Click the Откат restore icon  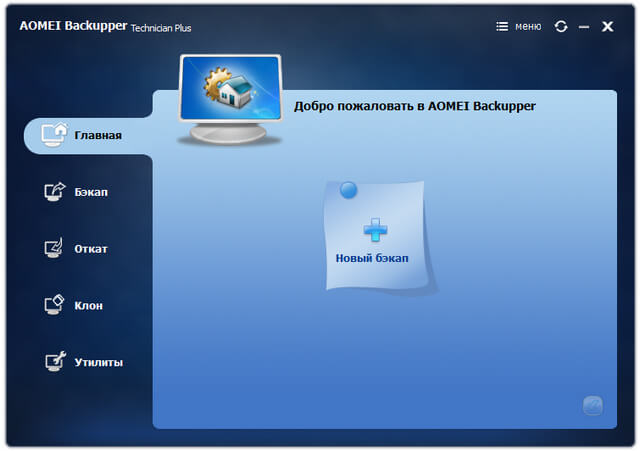[54, 248]
